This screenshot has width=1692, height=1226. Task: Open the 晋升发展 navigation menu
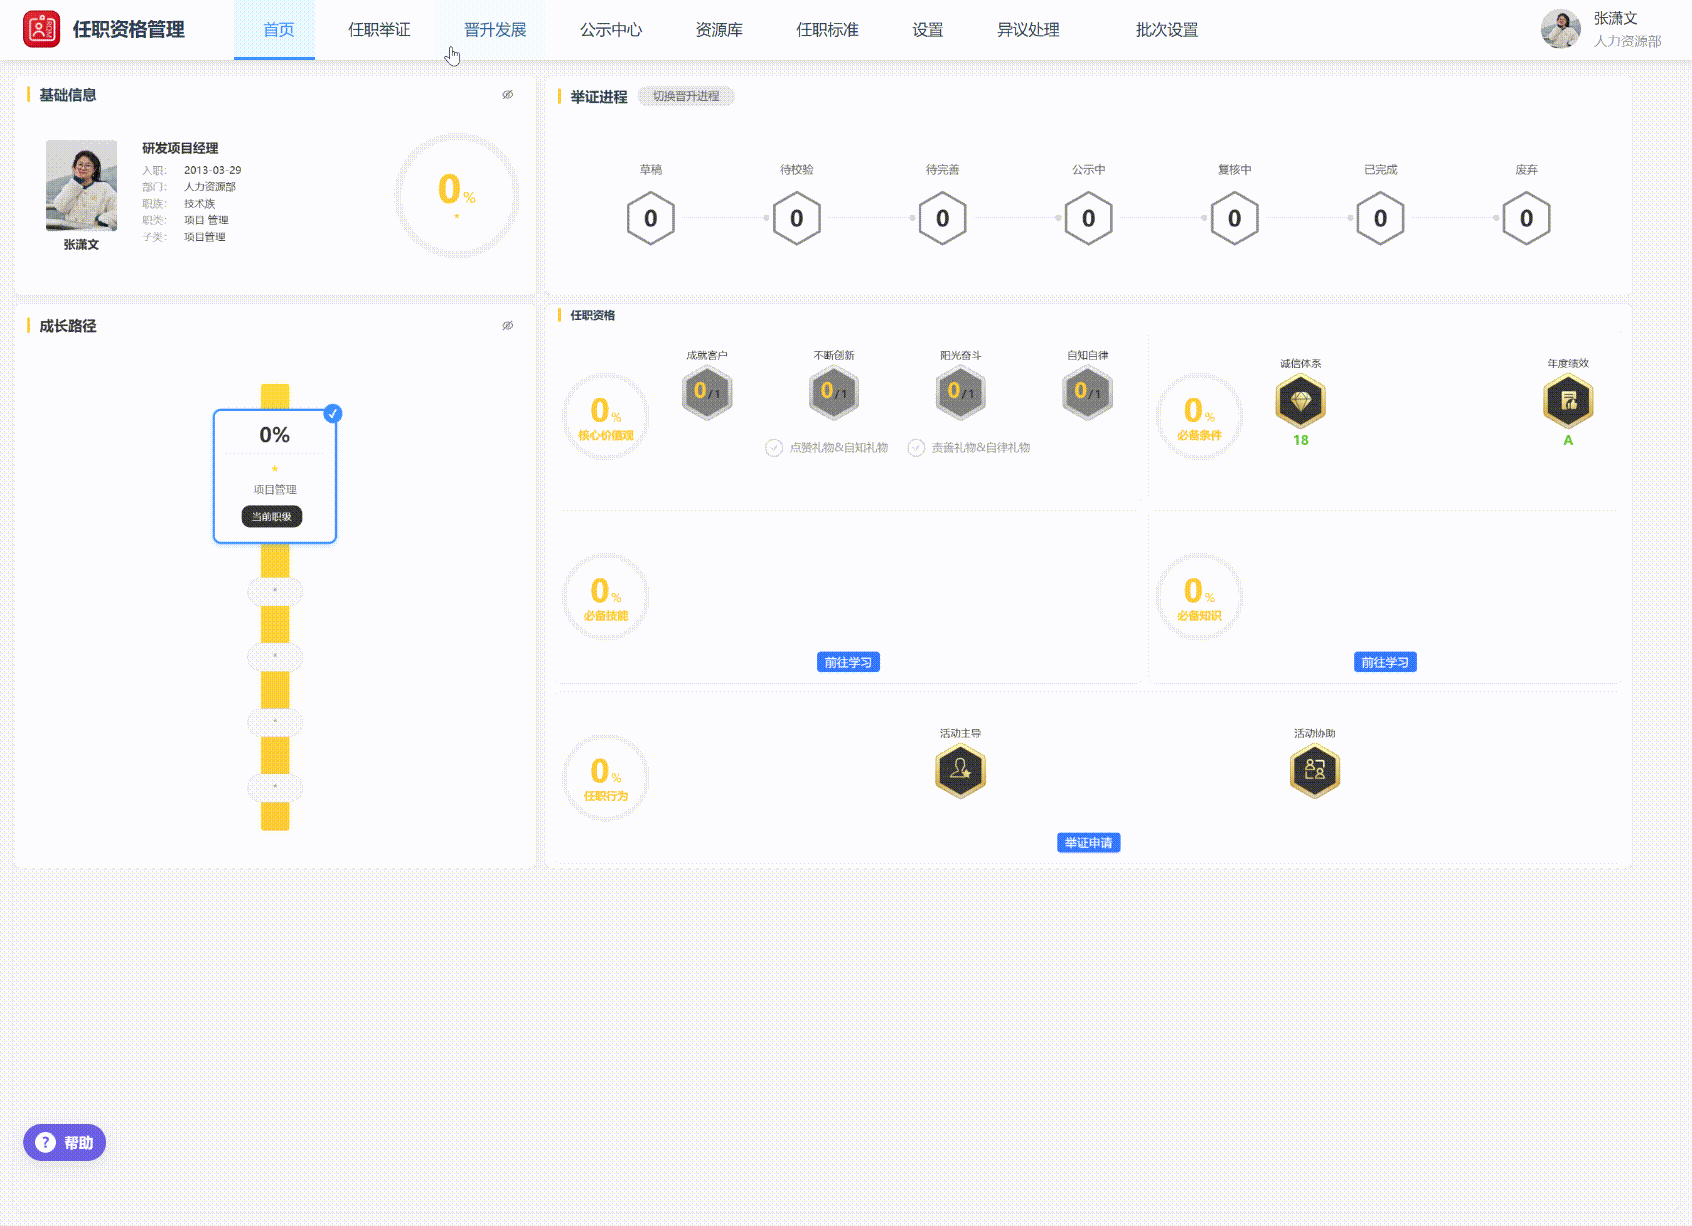(495, 30)
